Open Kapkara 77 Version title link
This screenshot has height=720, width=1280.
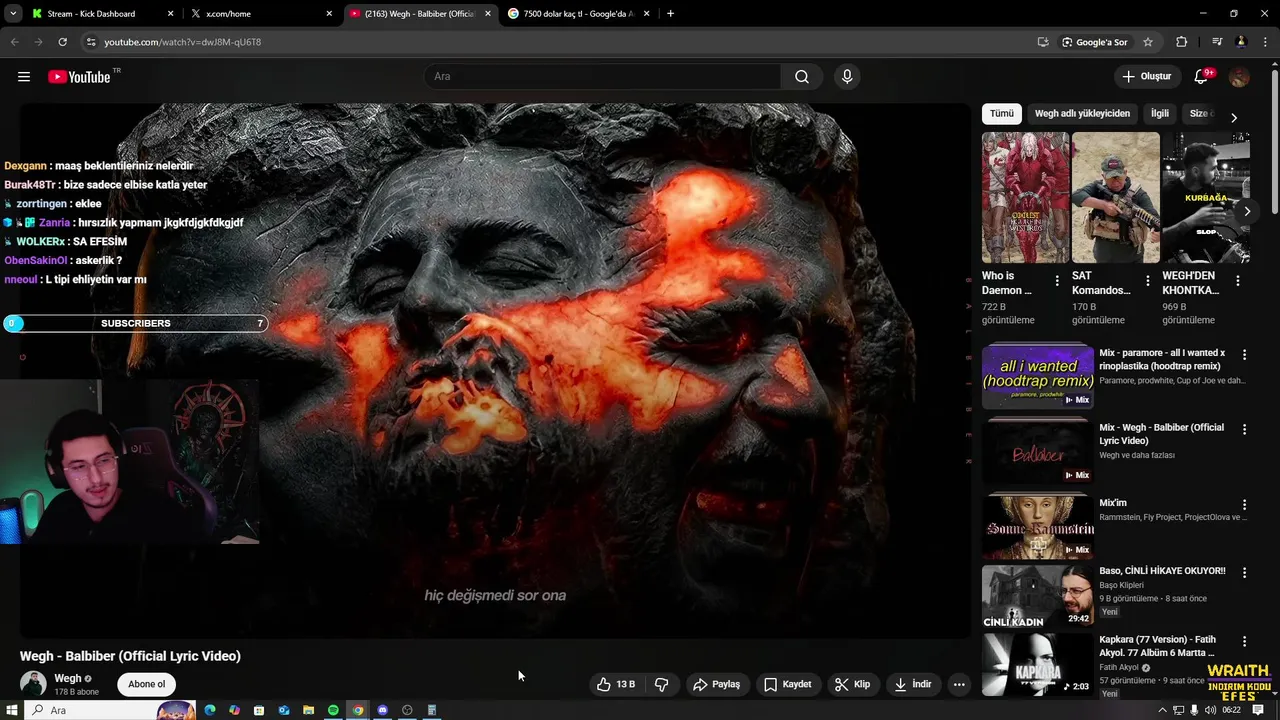[1157, 646]
